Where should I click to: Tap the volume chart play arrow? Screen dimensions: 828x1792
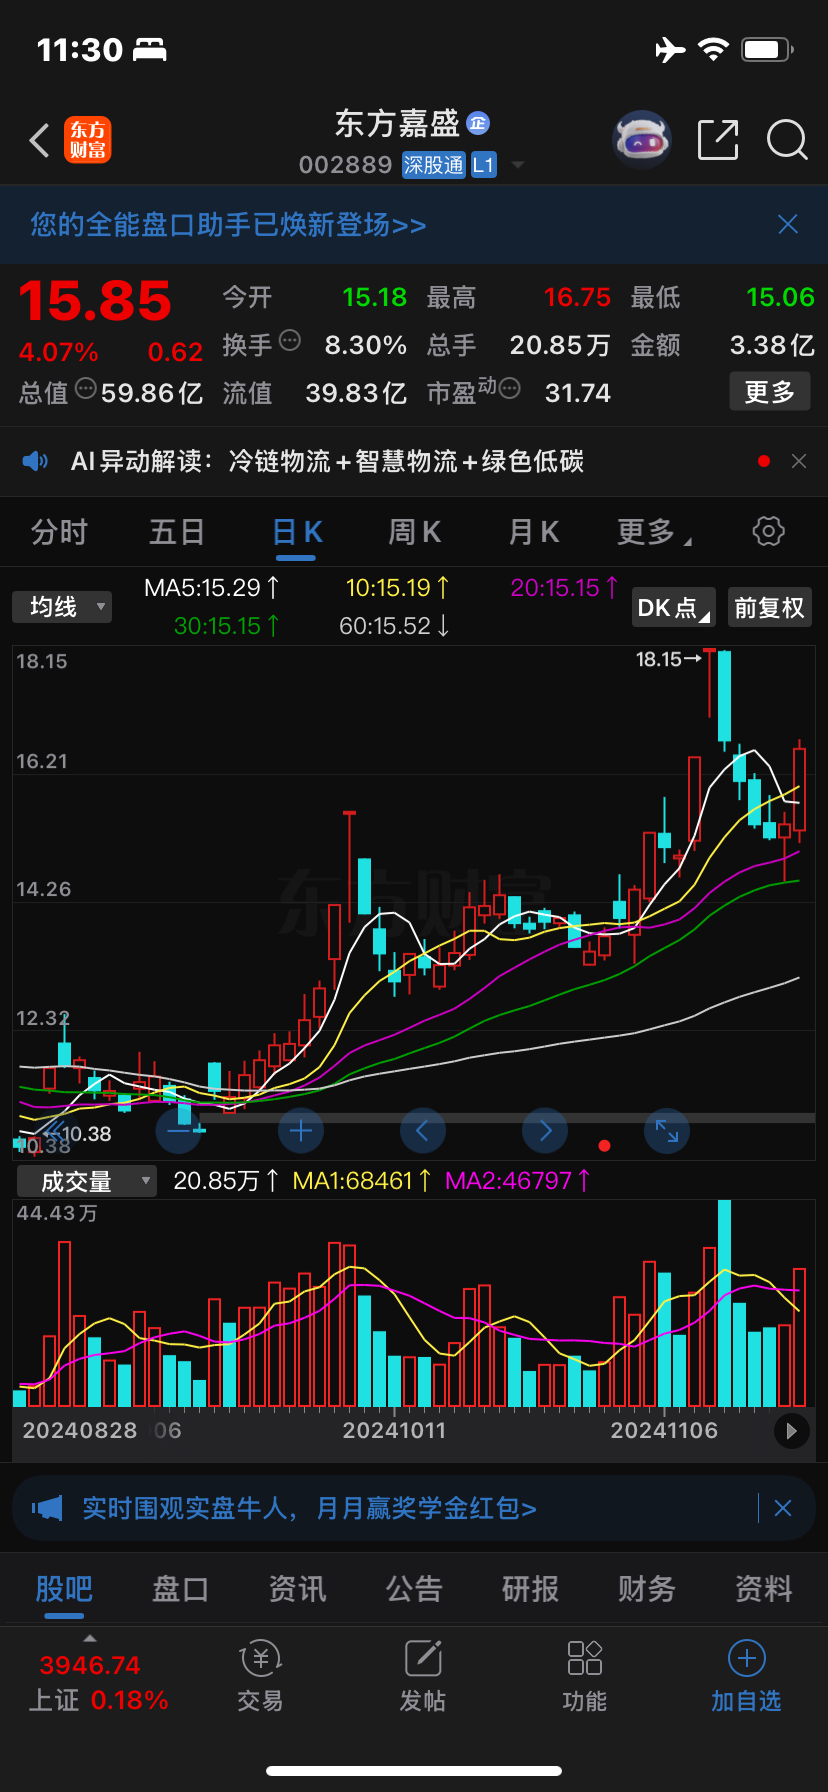coord(791,1431)
